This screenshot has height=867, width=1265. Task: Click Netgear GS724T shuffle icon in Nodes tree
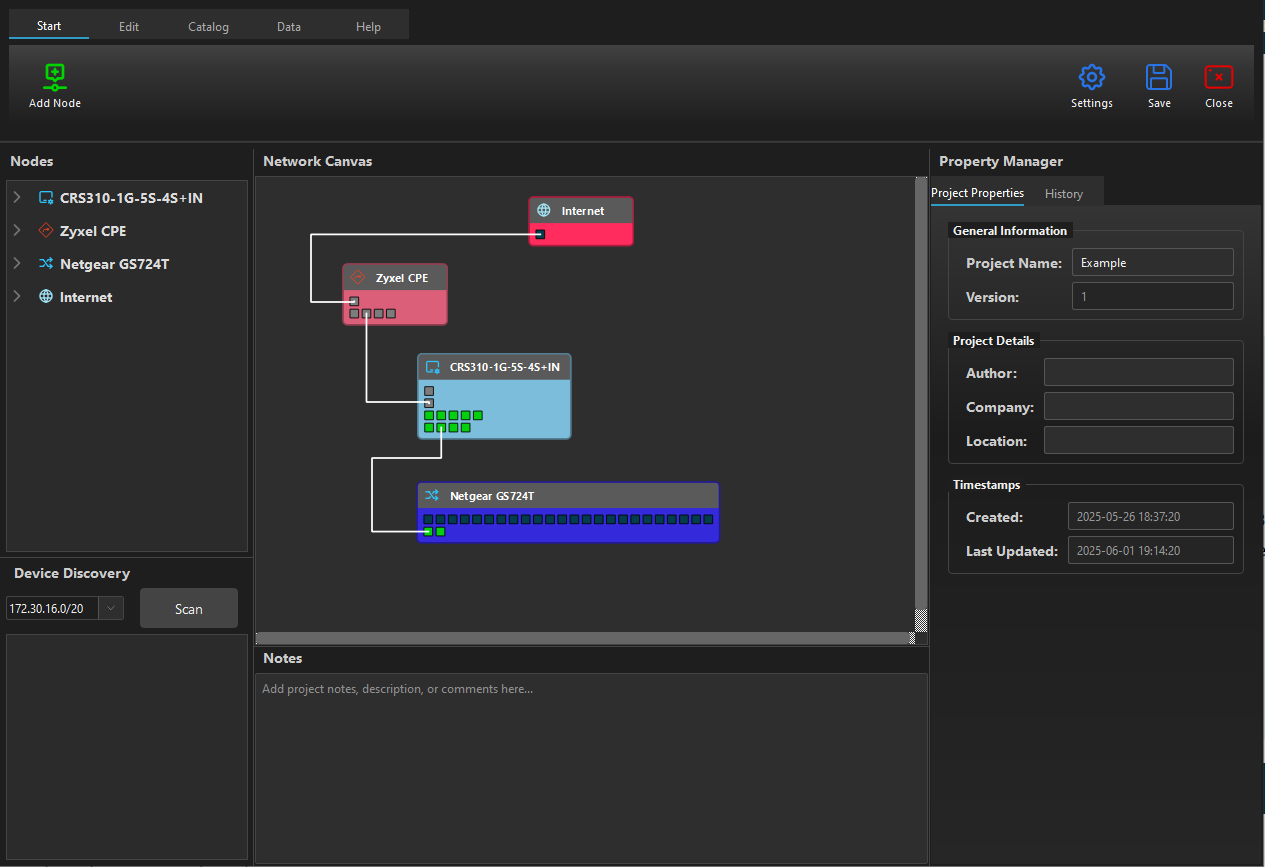45,264
